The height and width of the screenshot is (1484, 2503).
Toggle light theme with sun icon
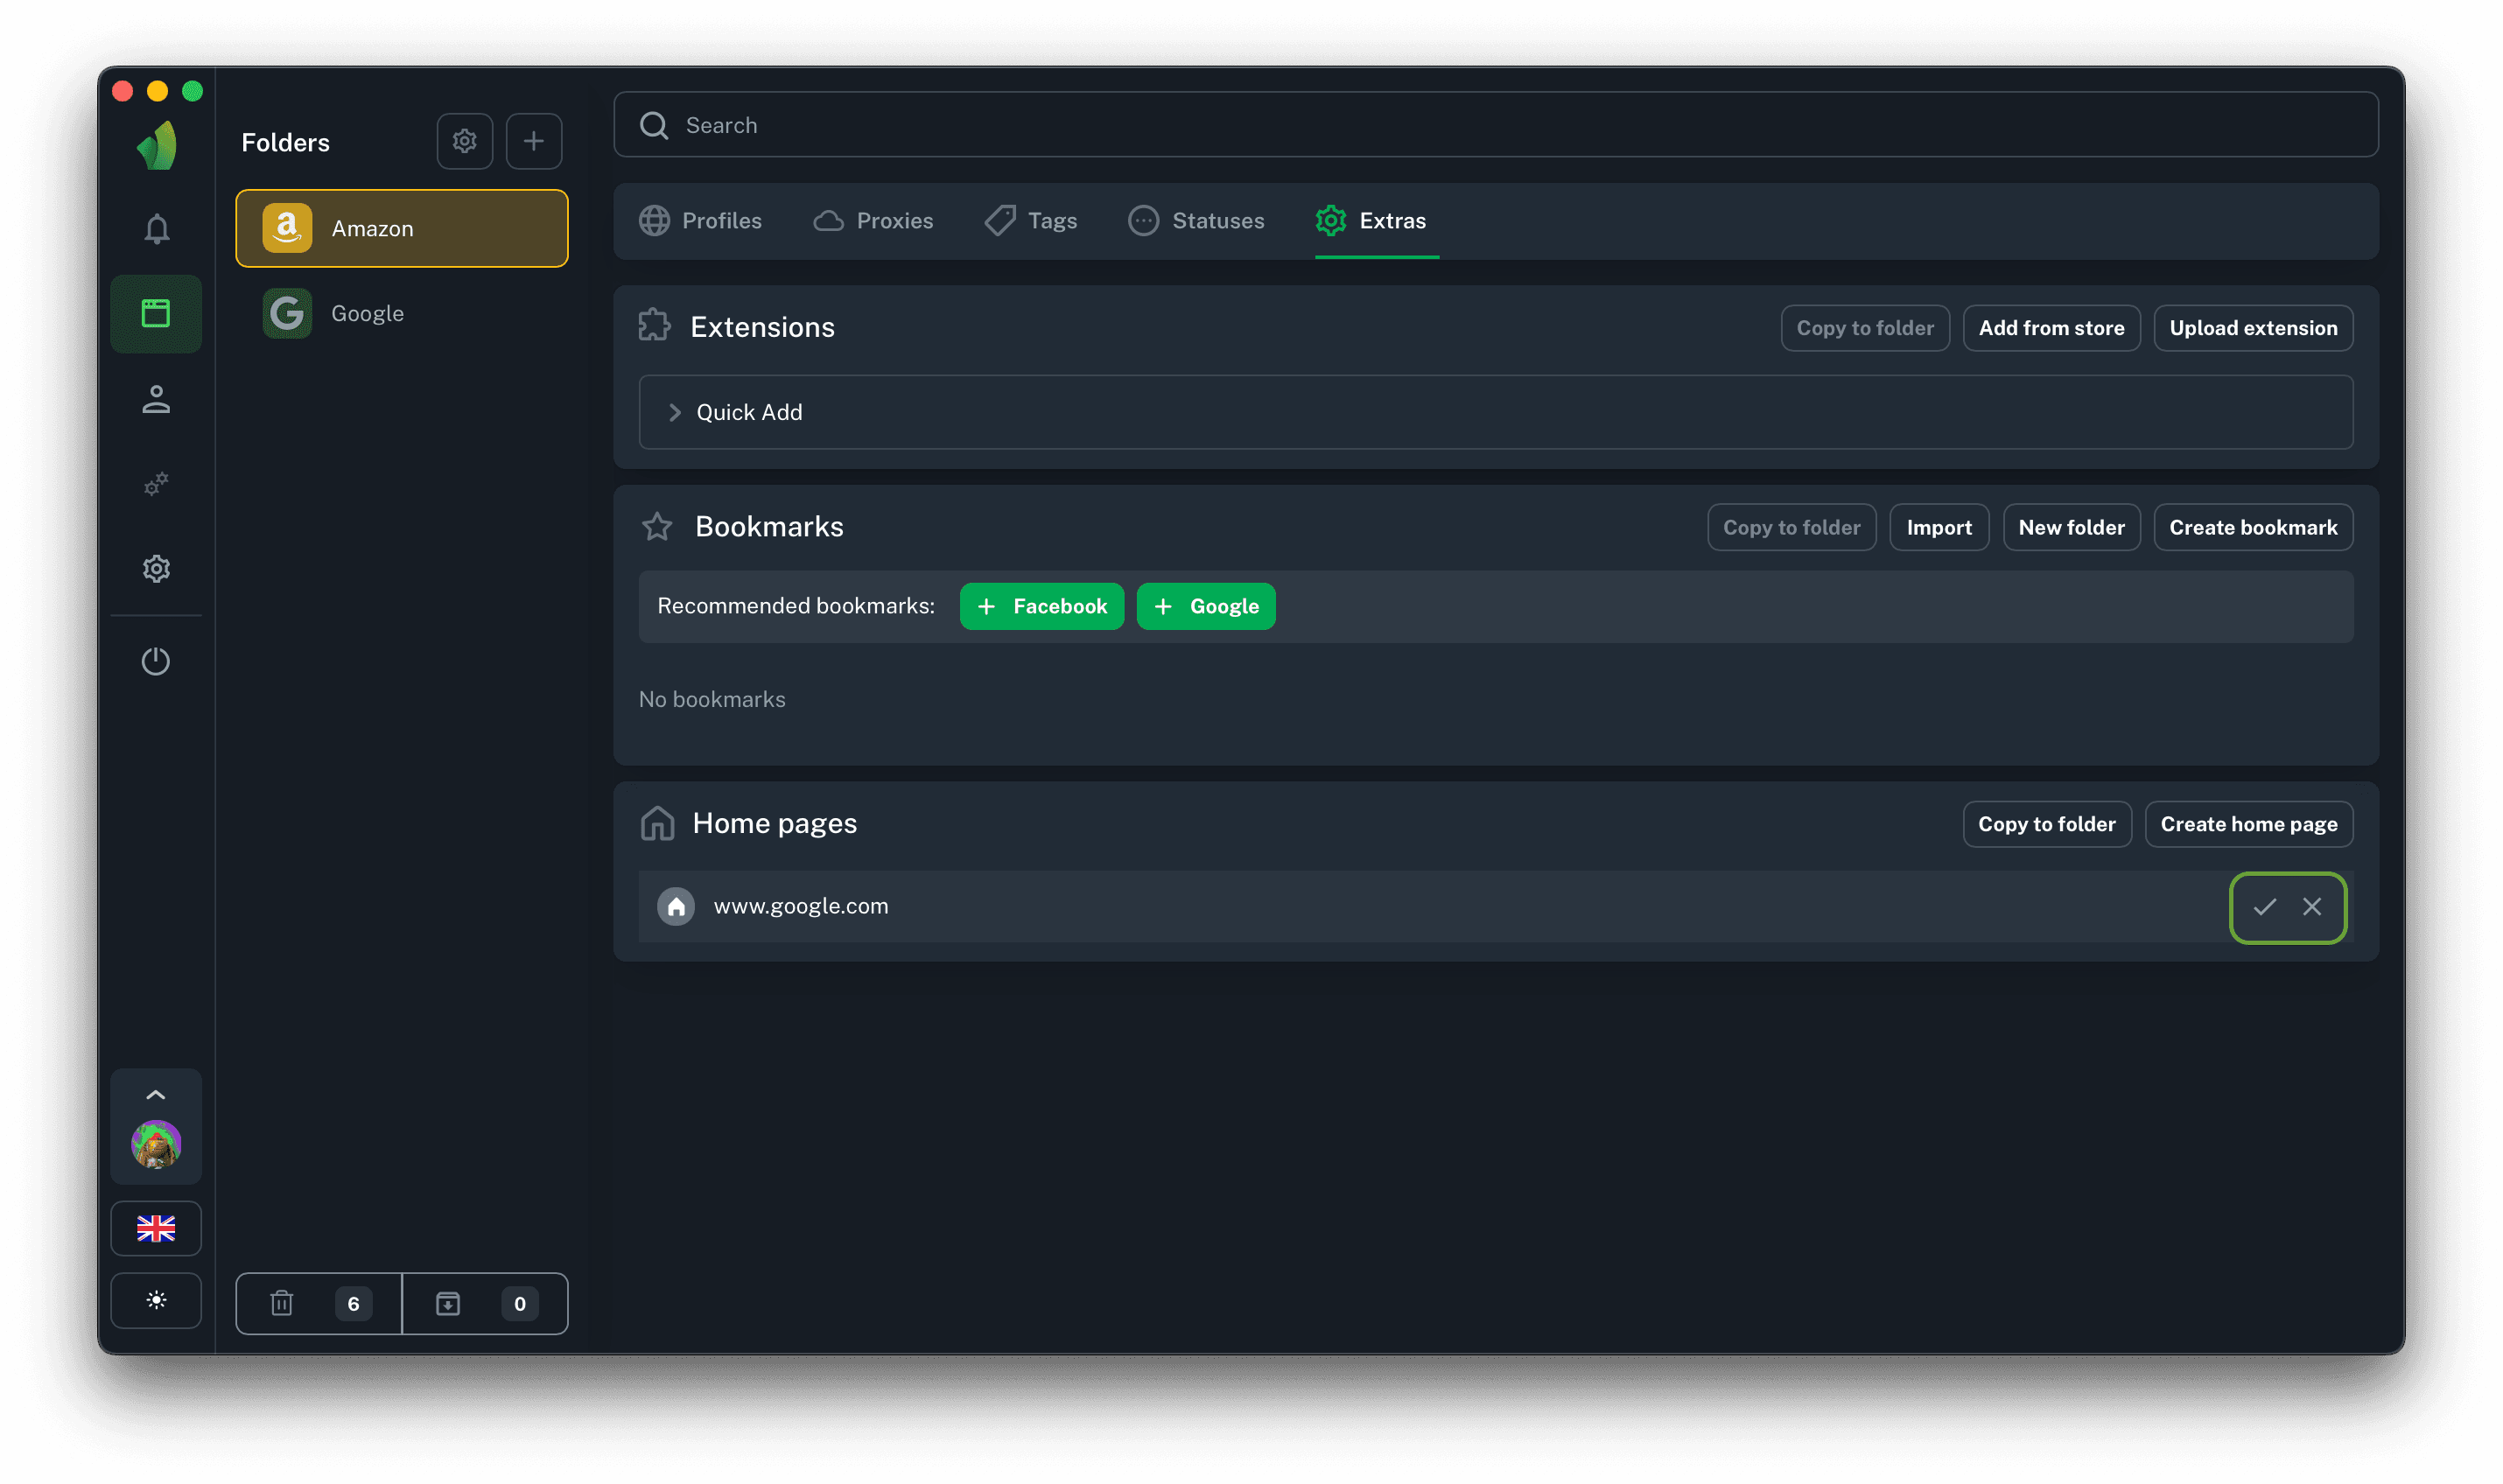(x=156, y=1300)
